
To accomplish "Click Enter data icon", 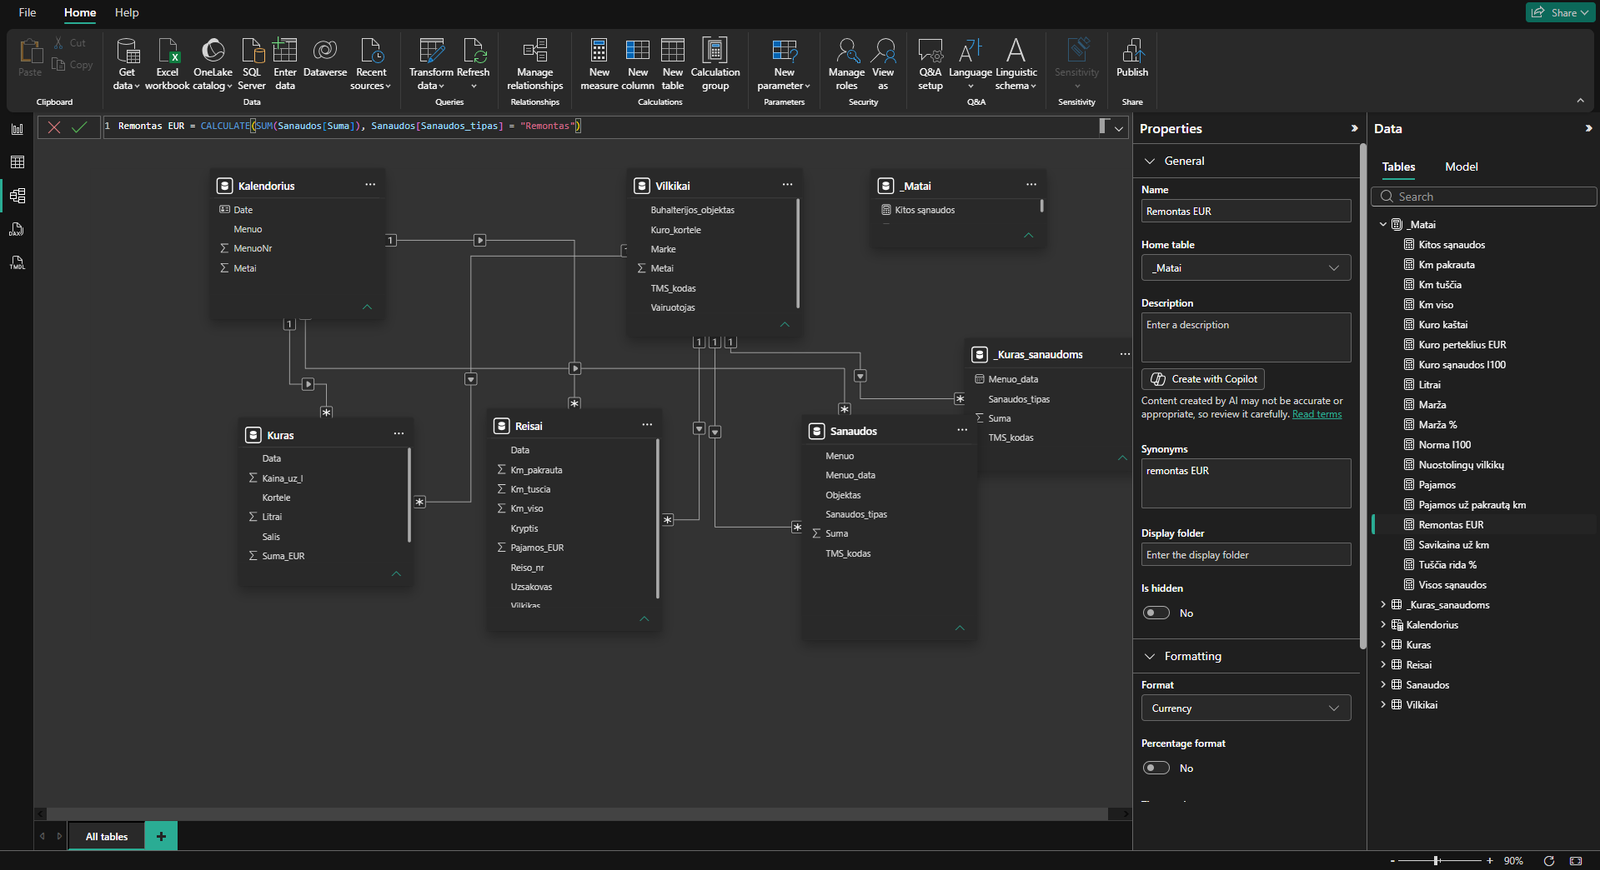I will [285, 50].
